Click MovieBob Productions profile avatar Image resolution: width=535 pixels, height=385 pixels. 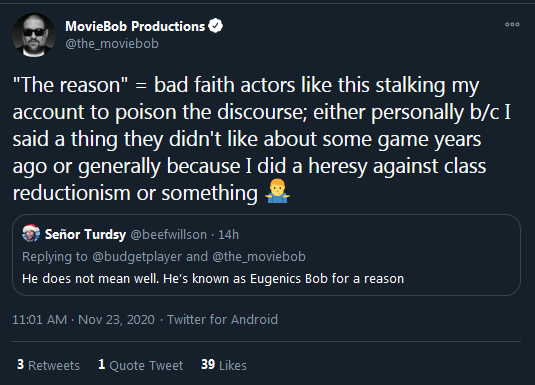click(34, 35)
